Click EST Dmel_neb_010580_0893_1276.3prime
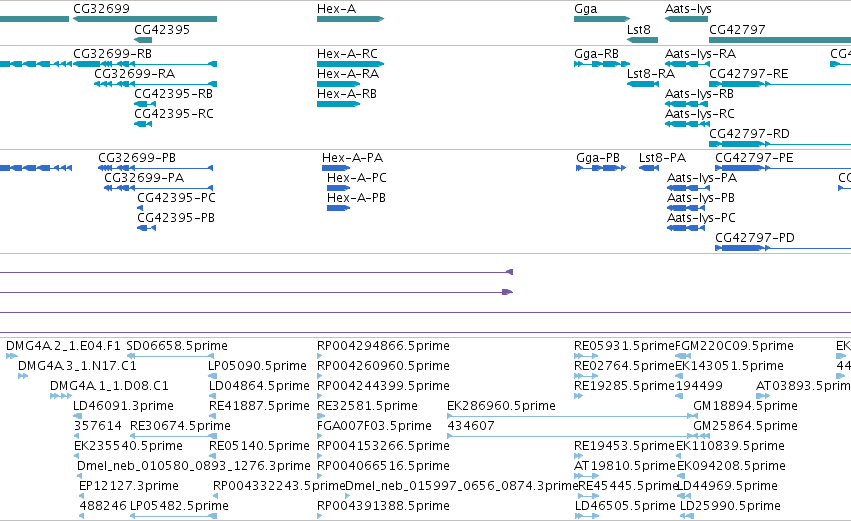The height and width of the screenshot is (521, 851). point(194,466)
